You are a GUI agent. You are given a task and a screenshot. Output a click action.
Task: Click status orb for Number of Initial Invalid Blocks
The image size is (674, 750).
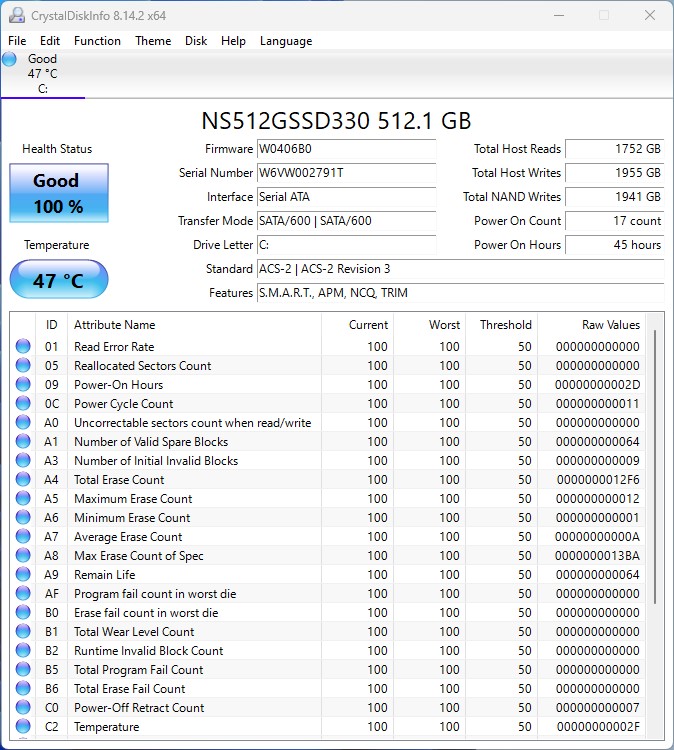coord(23,460)
